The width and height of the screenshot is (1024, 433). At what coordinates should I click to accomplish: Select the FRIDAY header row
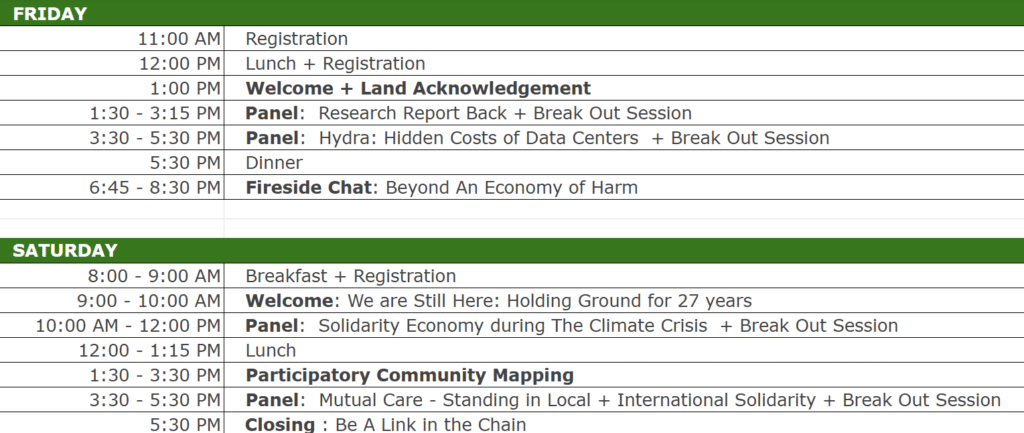click(x=512, y=13)
